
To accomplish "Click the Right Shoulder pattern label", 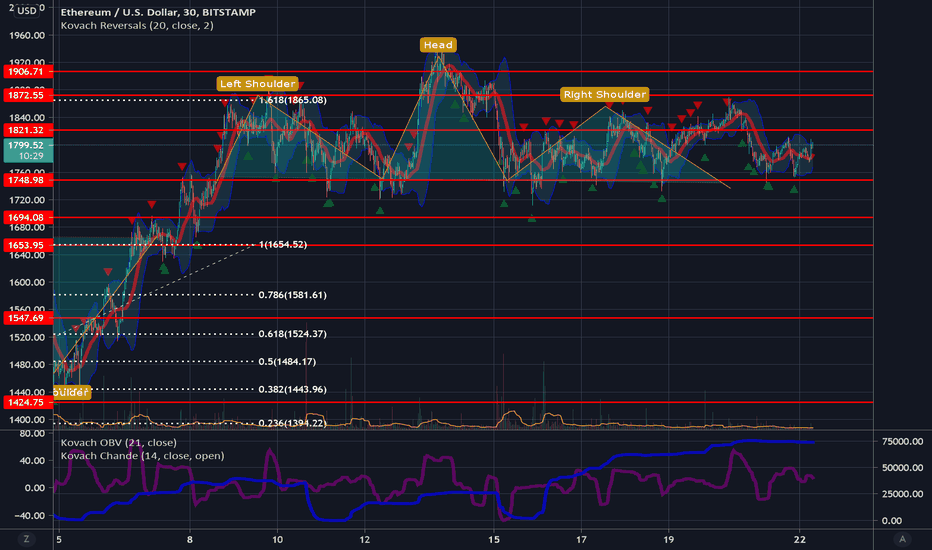I will tap(604, 95).
